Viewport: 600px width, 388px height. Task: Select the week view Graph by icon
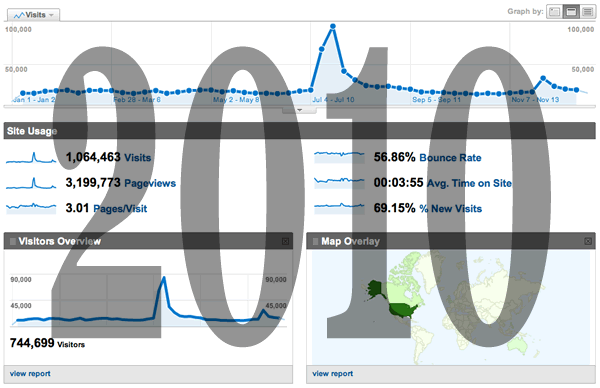571,12
